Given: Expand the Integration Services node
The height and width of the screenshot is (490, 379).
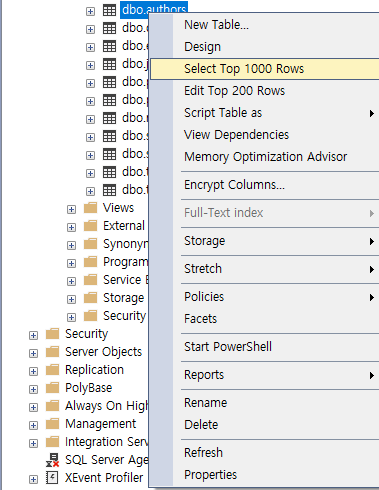Looking at the screenshot, I should [x=33, y=443].
